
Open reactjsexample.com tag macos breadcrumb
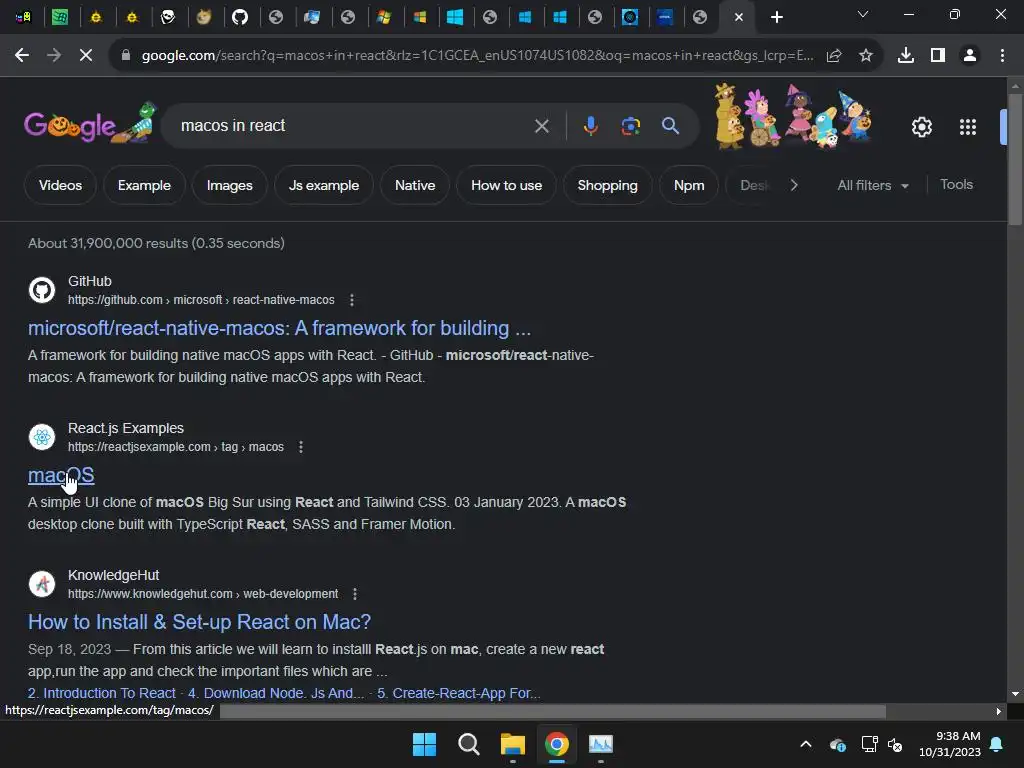176,447
